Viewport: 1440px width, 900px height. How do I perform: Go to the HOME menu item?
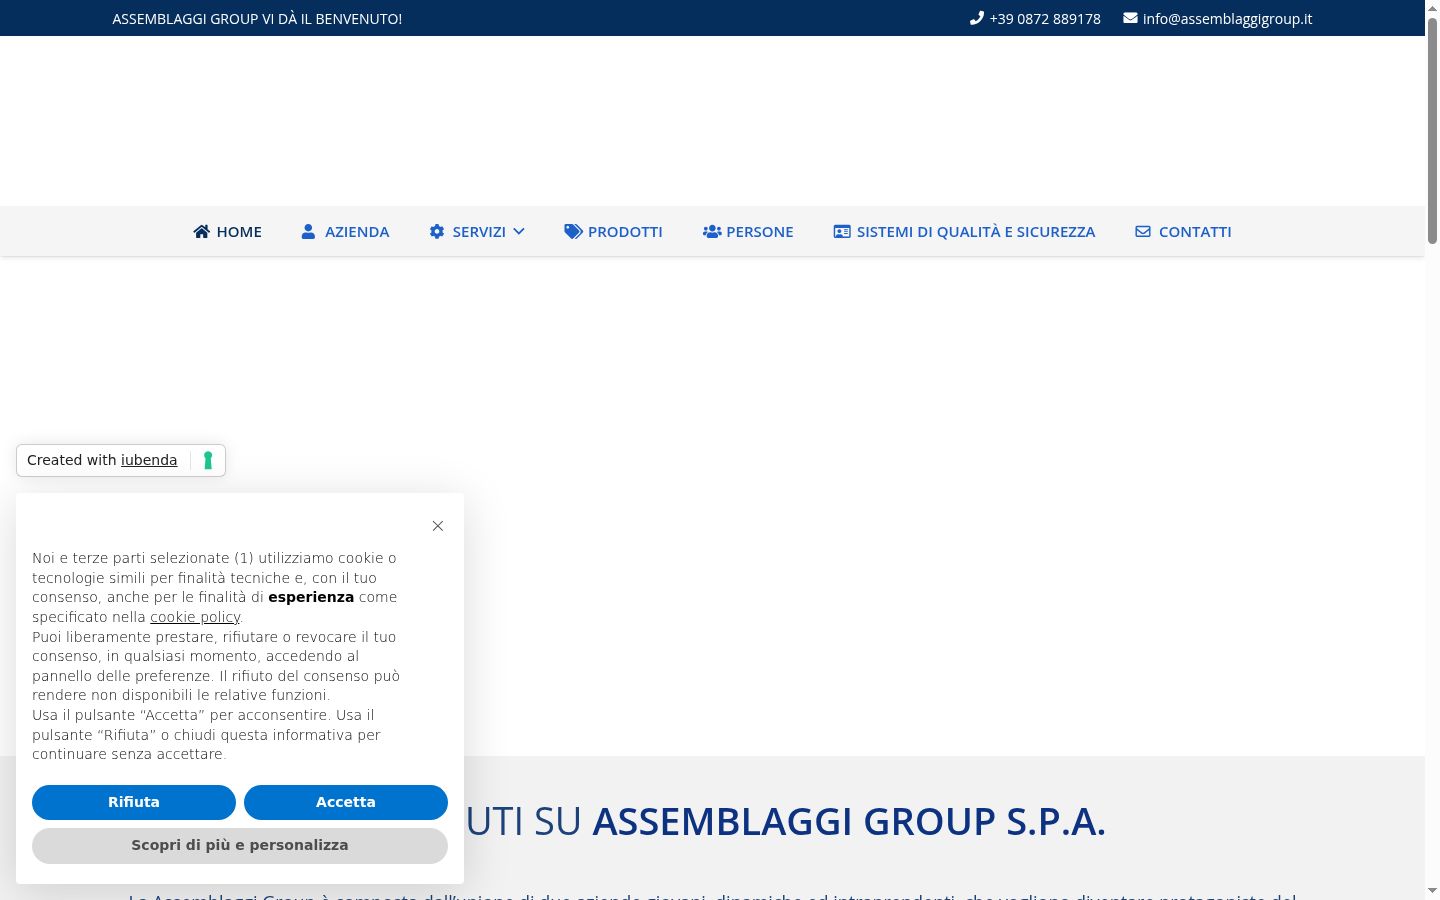pos(228,231)
